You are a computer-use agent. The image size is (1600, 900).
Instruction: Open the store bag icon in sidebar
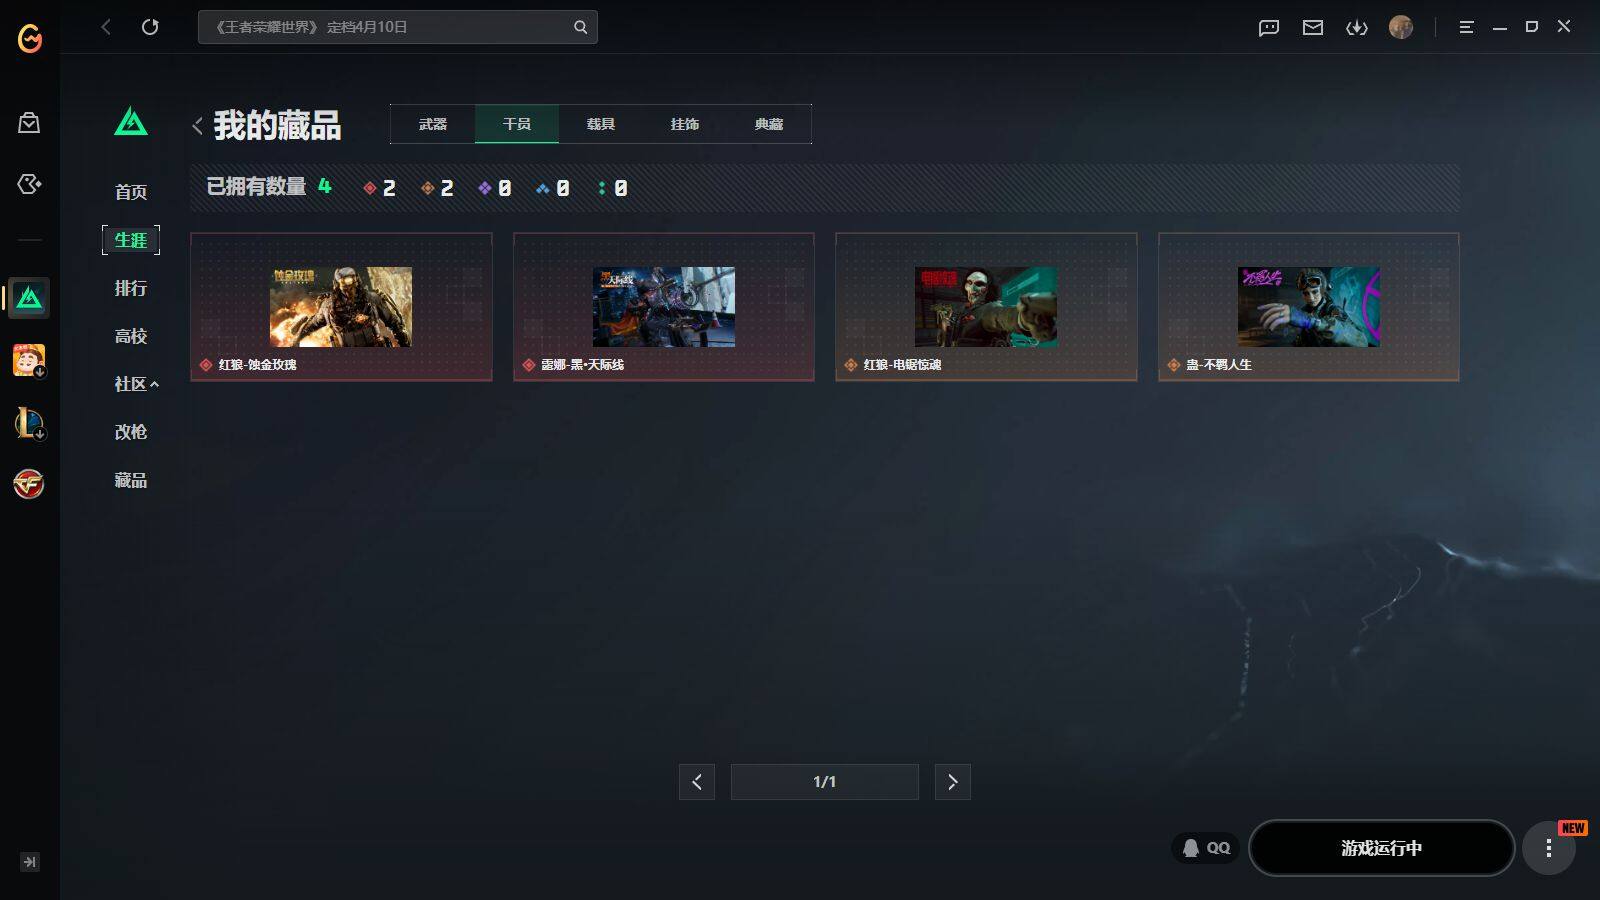tap(29, 123)
